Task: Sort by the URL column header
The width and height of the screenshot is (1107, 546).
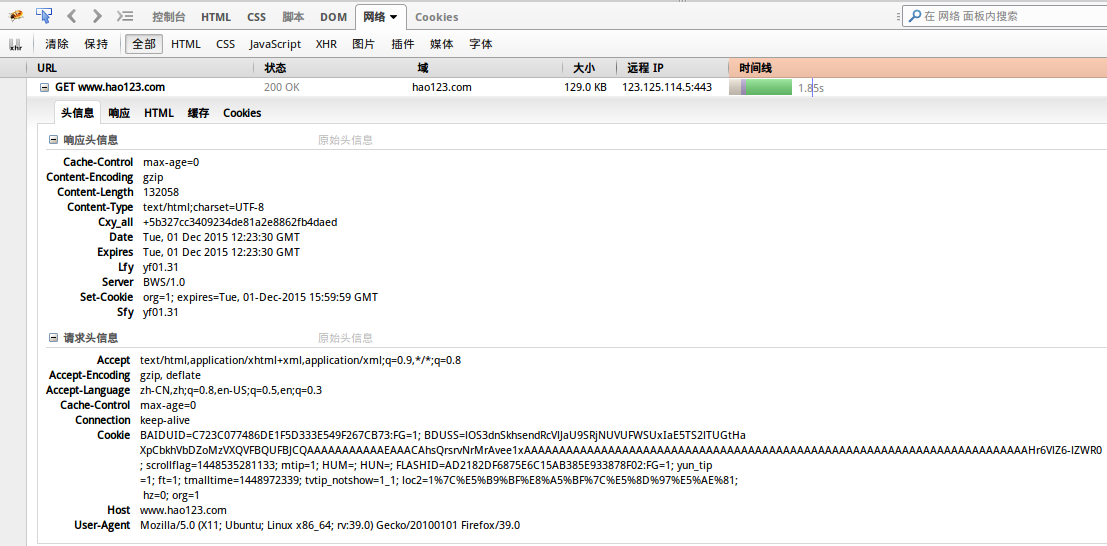Action: [x=140, y=68]
